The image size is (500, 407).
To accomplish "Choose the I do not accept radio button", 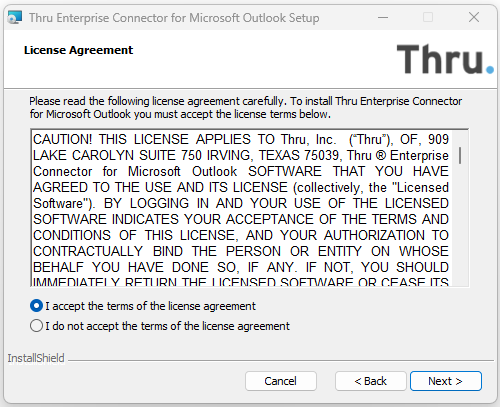I will (36, 326).
